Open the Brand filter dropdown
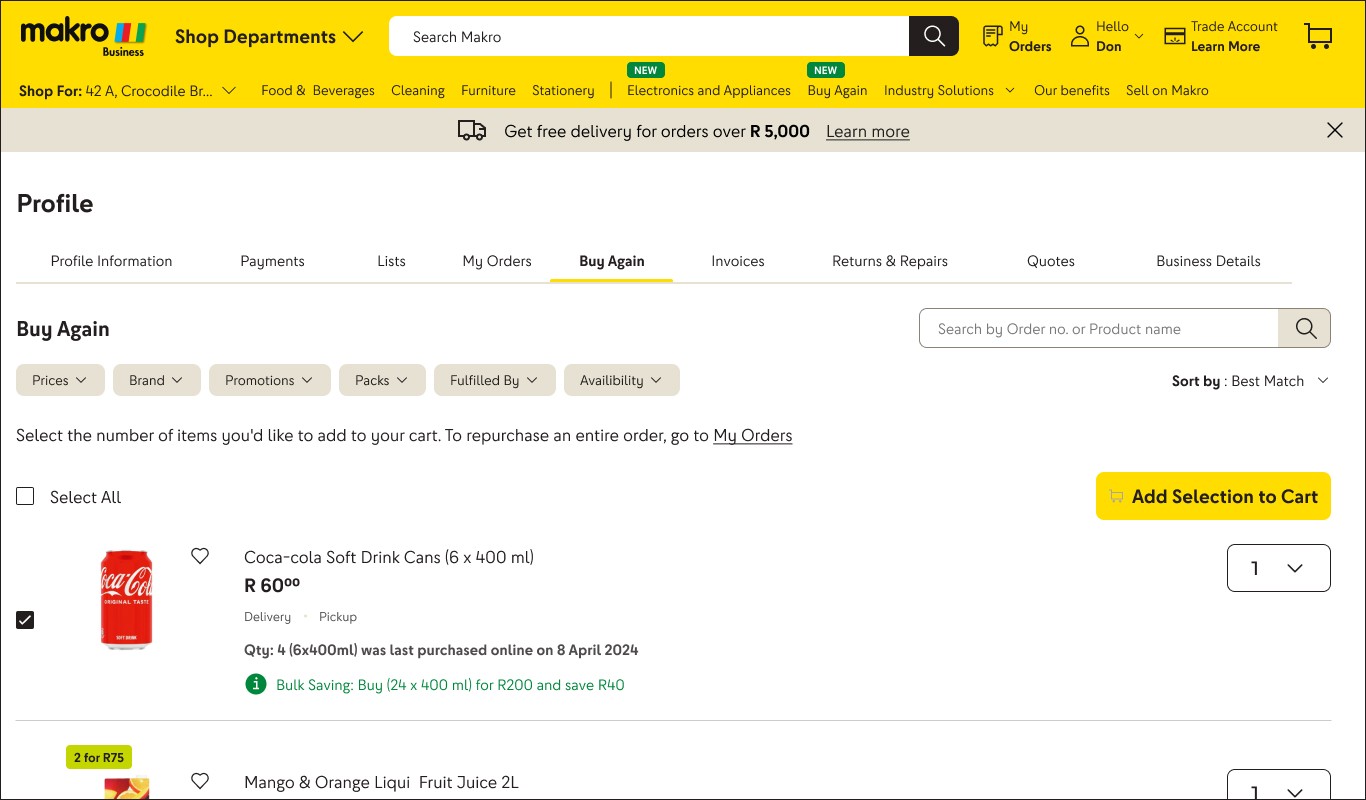1366x800 pixels. [x=157, y=380]
